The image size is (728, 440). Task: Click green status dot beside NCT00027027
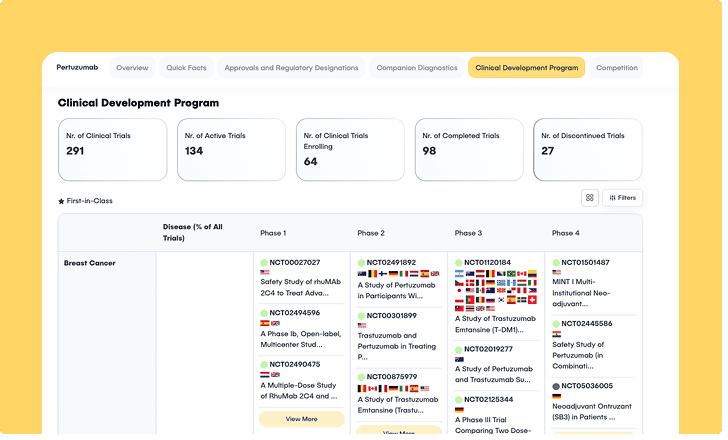(x=264, y=263)
